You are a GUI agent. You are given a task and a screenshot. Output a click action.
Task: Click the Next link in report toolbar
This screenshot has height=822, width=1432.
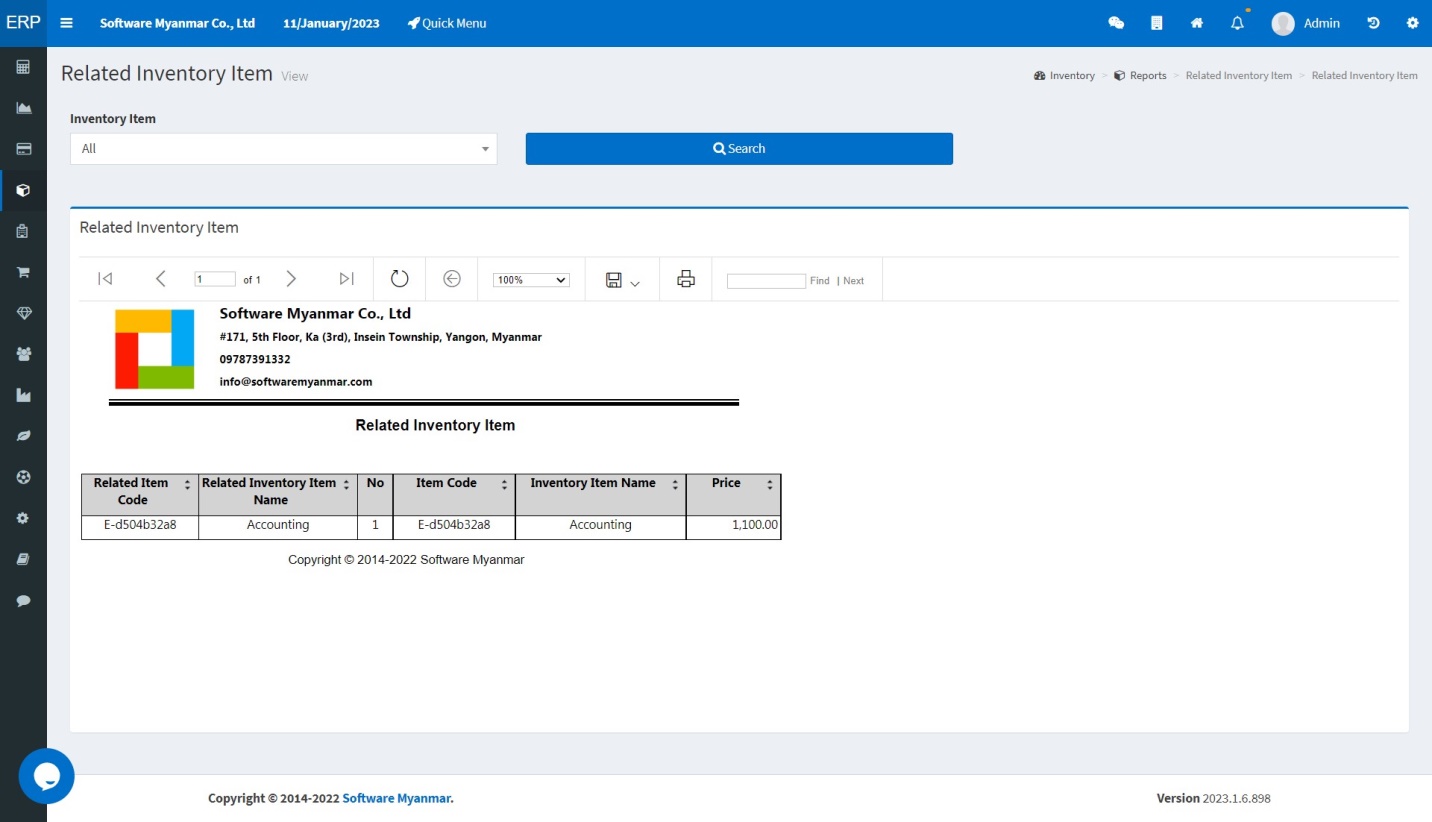(853, 281)
